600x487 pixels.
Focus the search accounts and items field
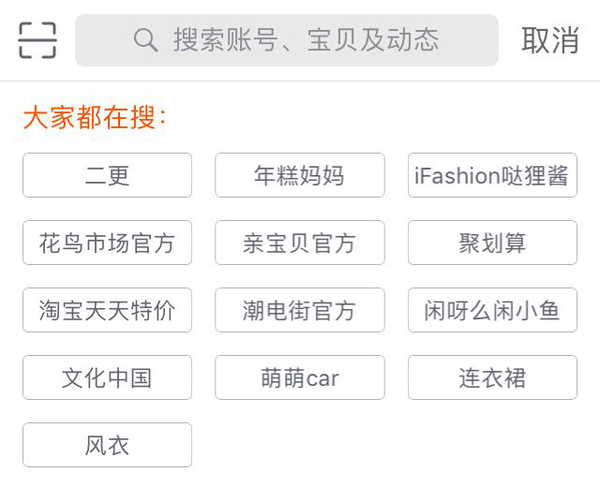pyautogui.click(x=287, y=40)
